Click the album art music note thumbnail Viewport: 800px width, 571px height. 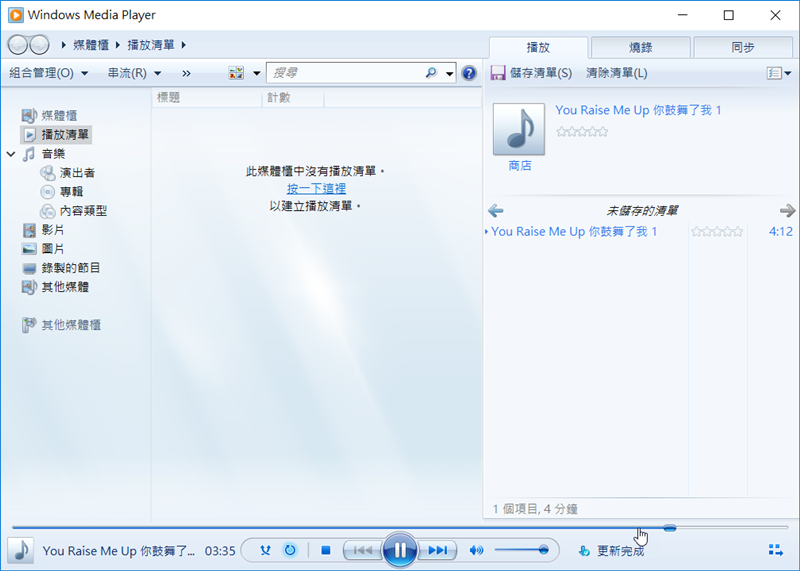pos(518,129)
